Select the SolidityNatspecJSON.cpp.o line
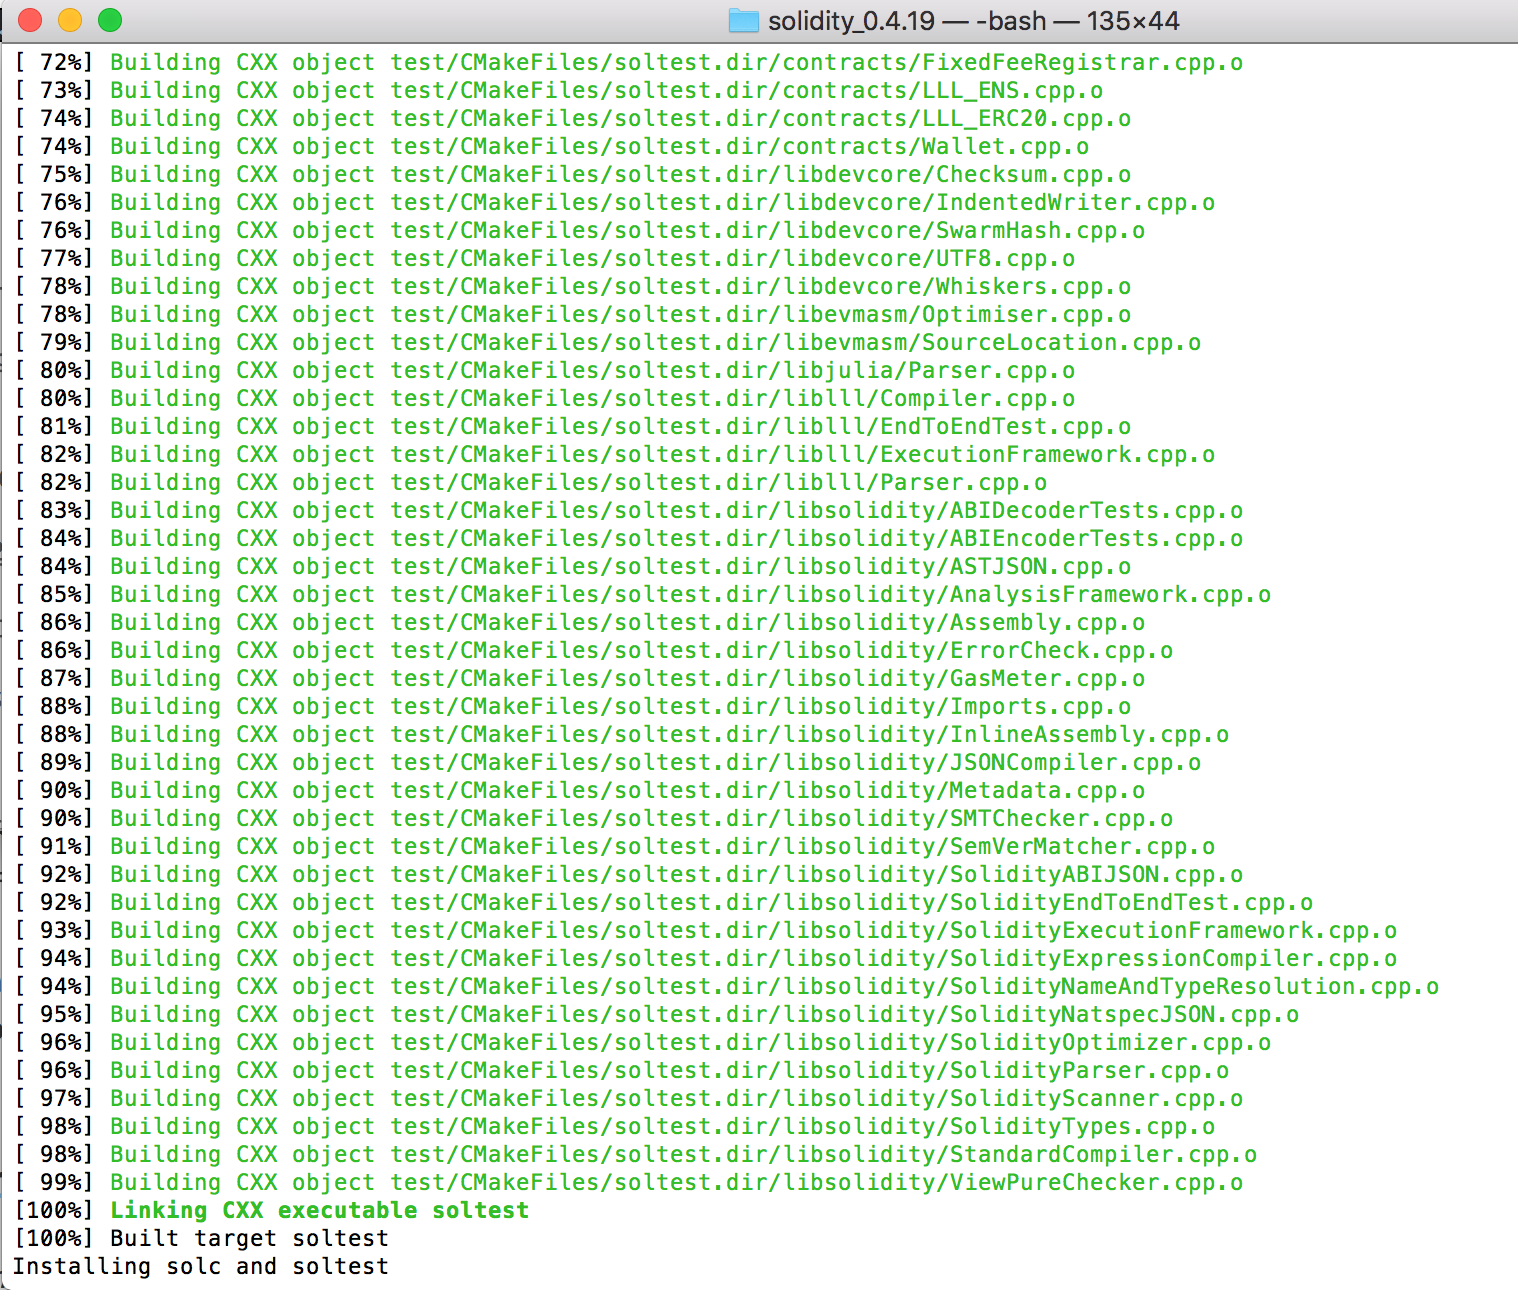 click(x=656, y=1014)
